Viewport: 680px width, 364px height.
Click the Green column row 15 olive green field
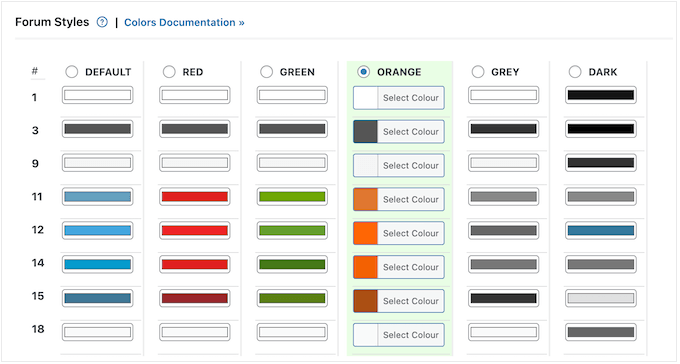click(292, 298)
